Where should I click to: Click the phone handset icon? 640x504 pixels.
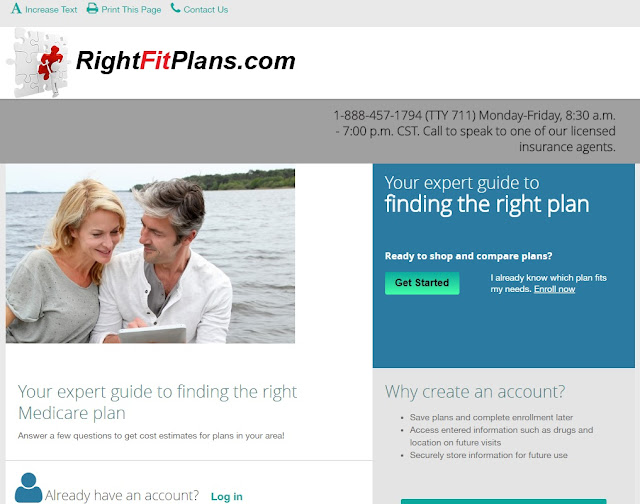[176, 8]
